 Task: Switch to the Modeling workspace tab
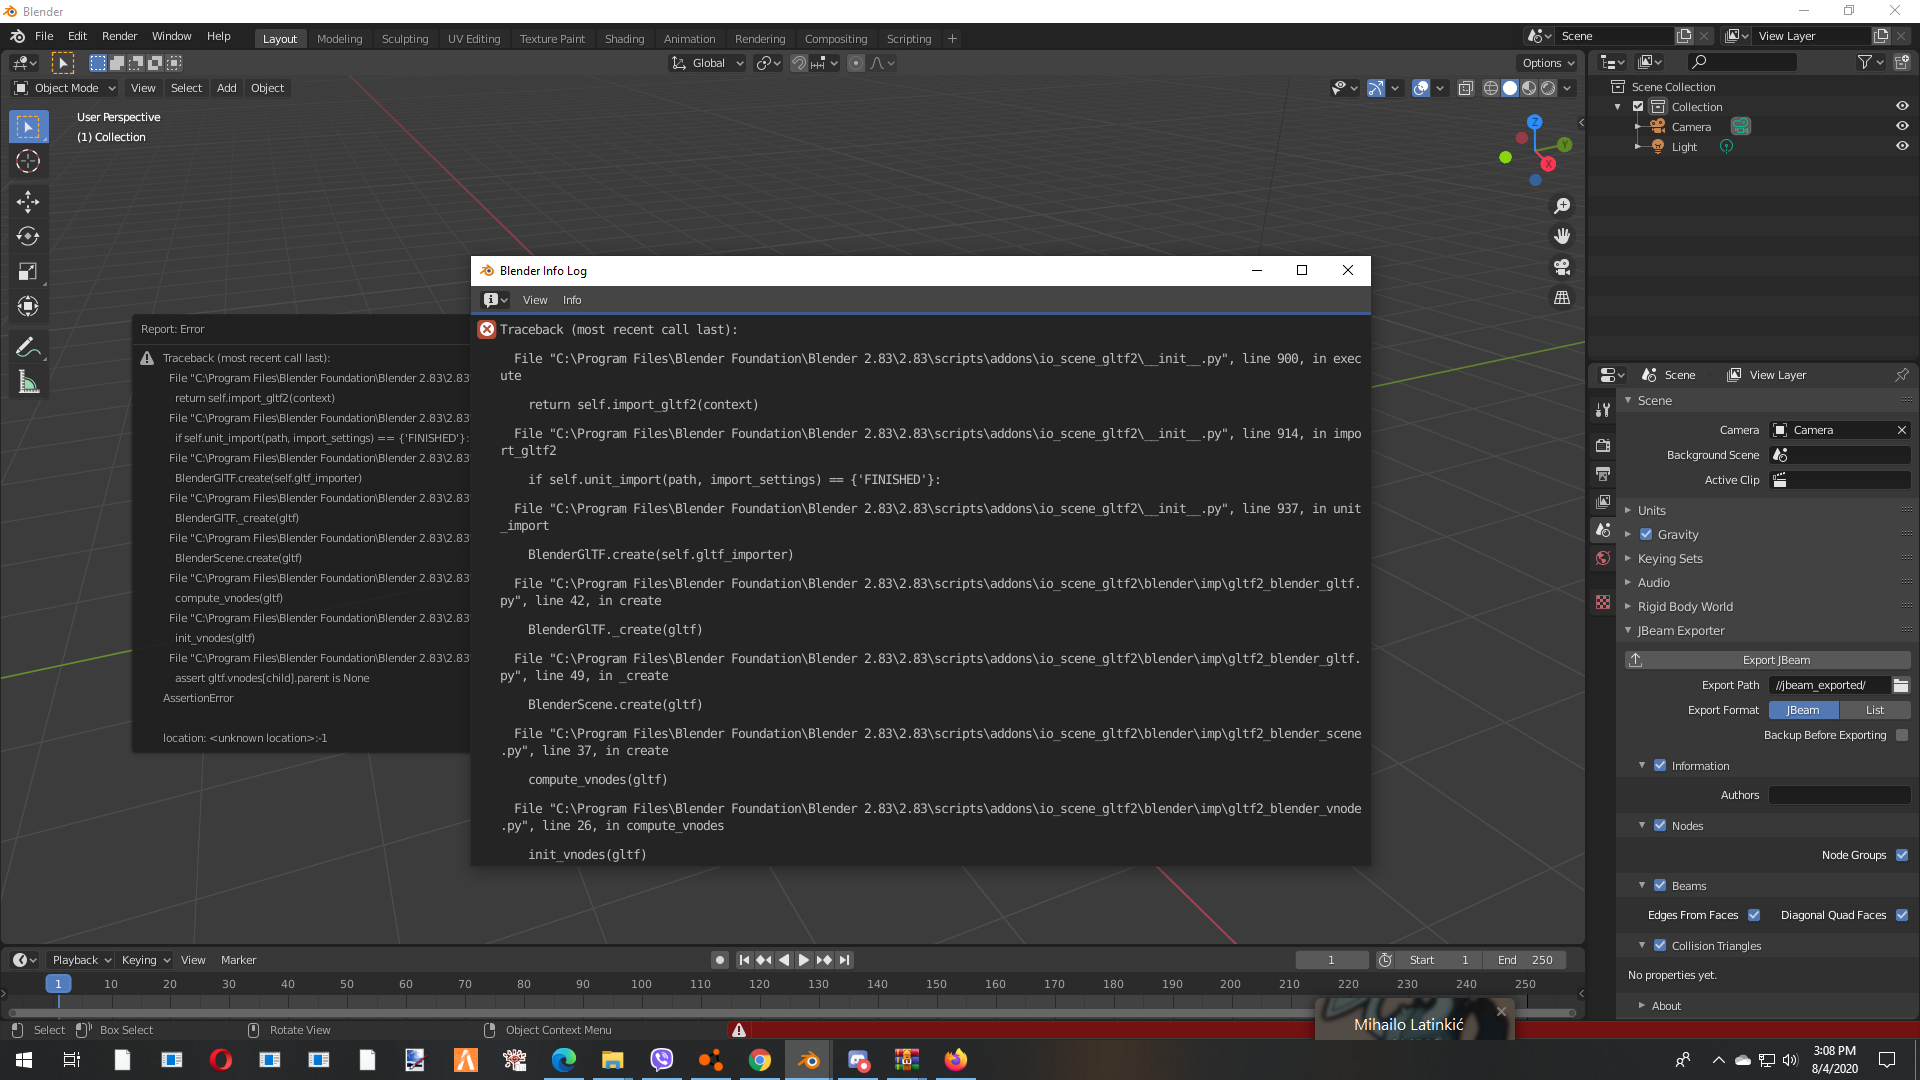tap(339, 39)
